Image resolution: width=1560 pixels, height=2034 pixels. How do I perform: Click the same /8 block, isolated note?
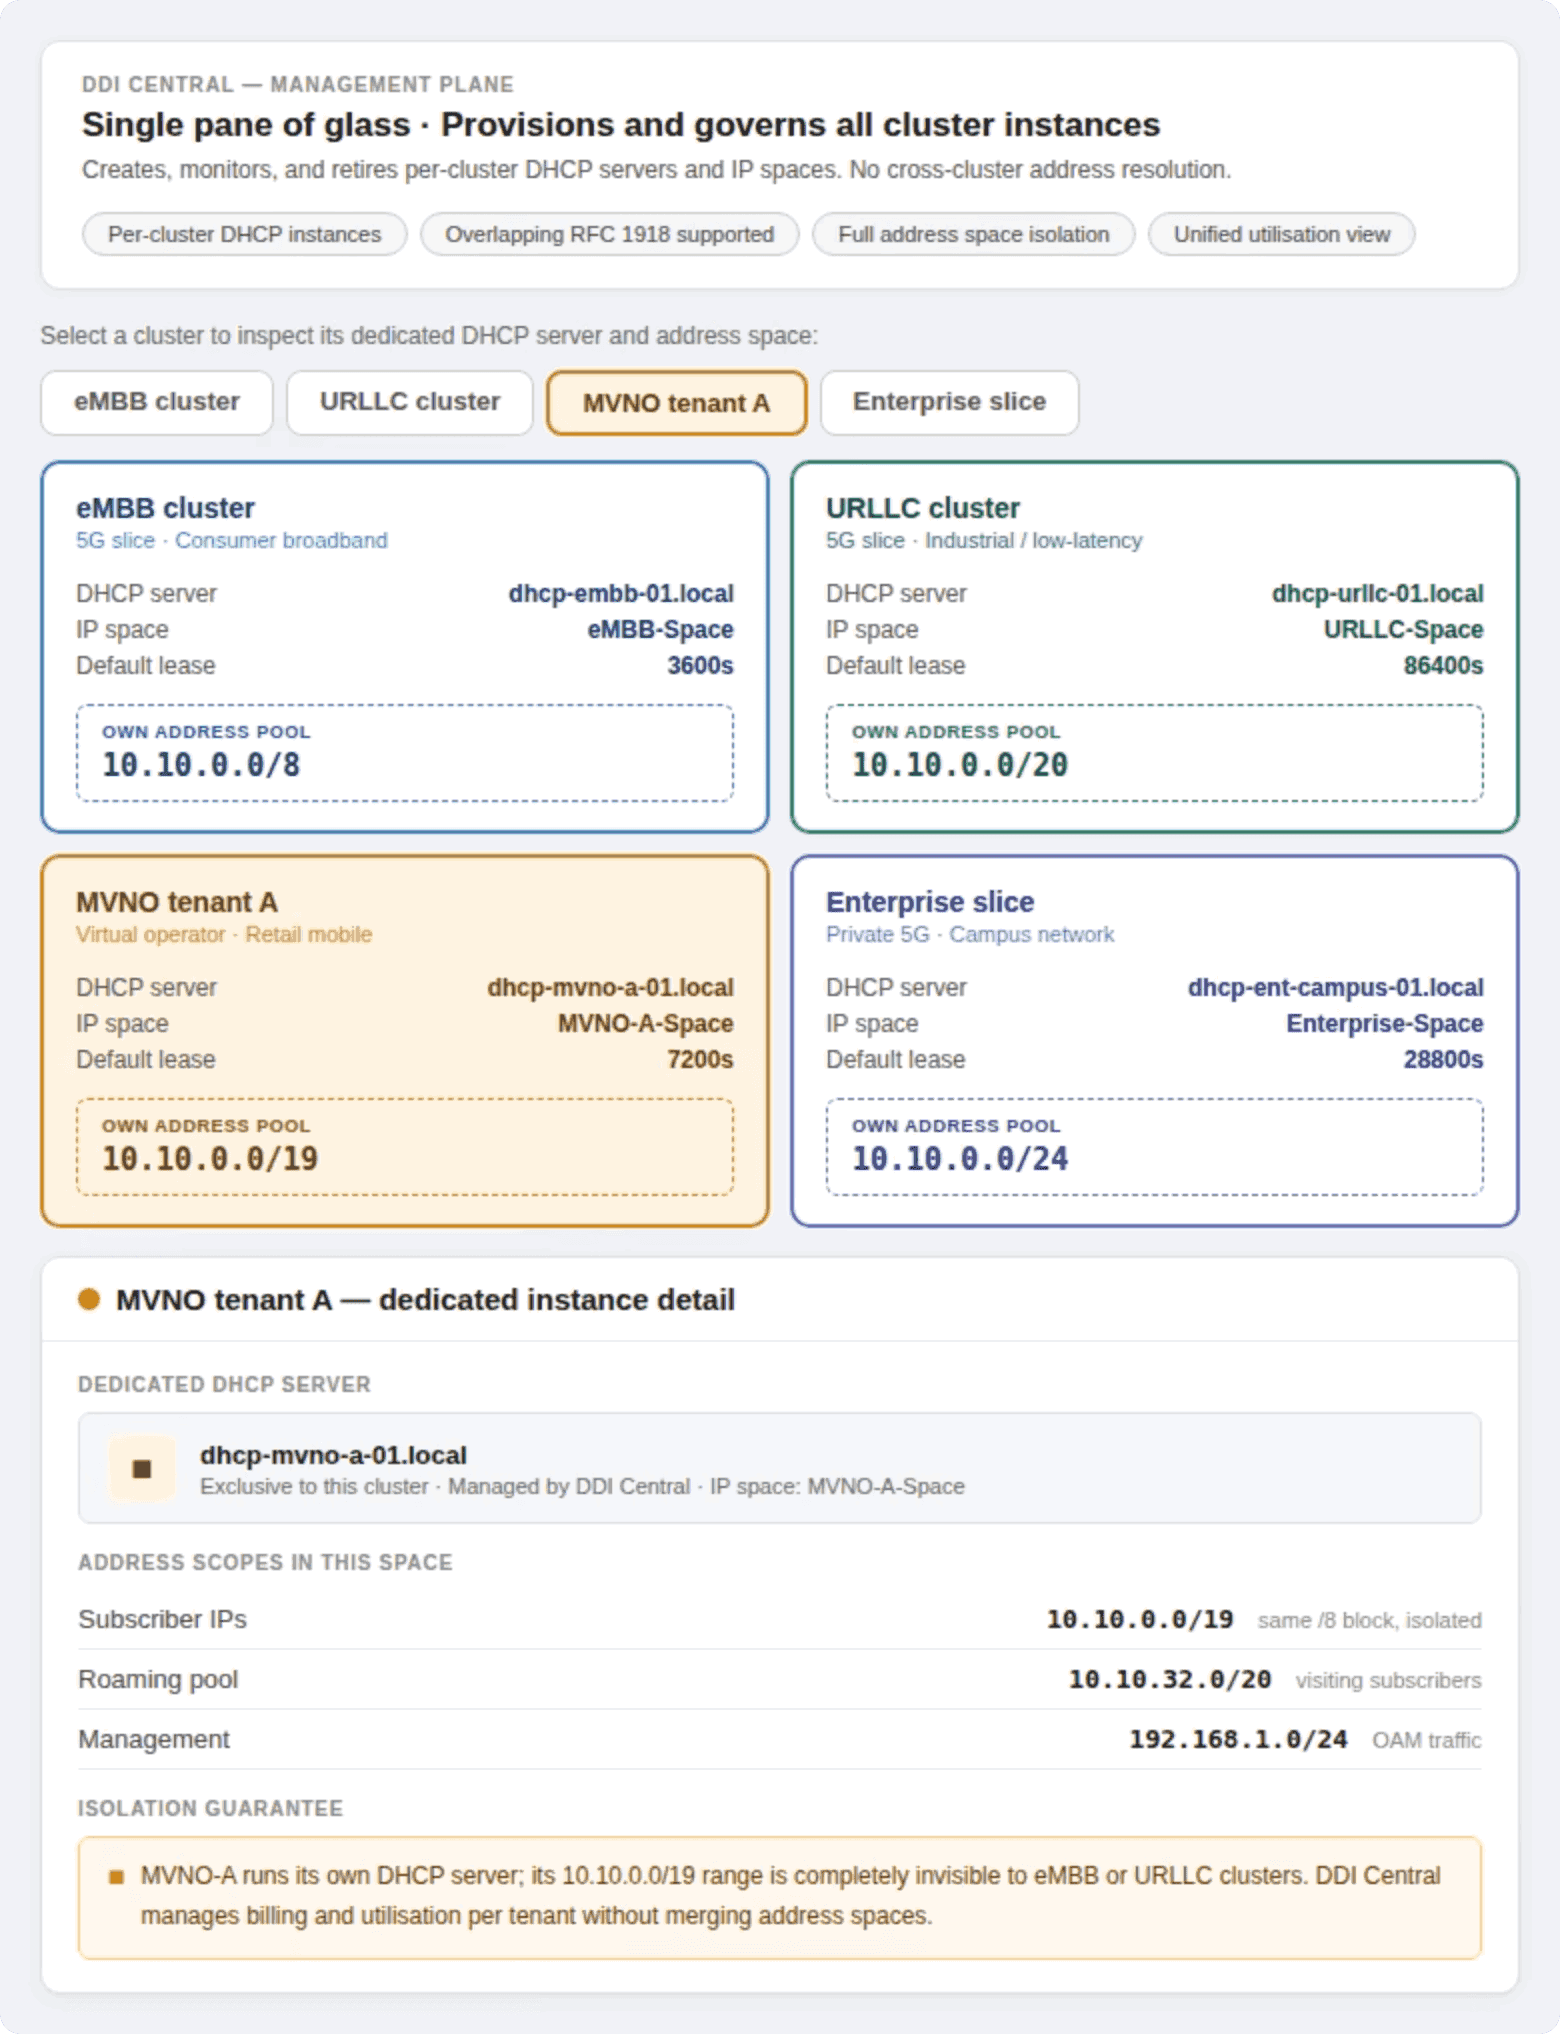pyautogui.click(x=1369, y=1621)
